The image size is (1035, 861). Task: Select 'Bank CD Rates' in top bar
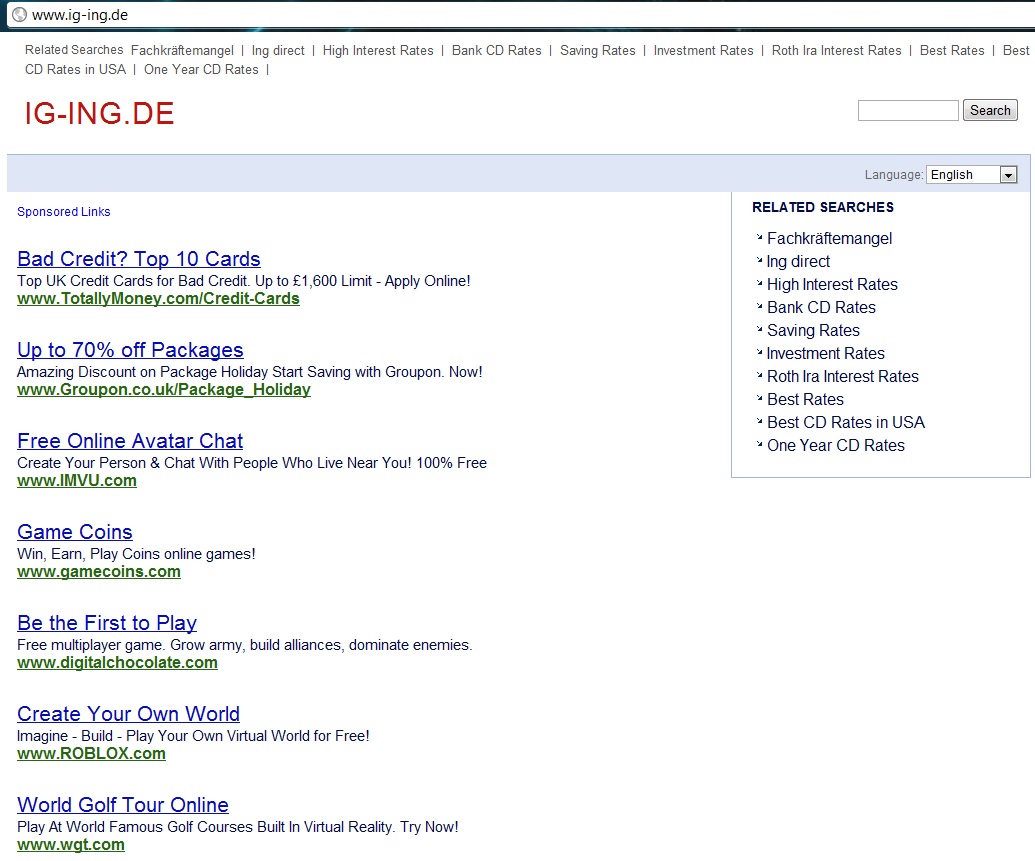[x=496, y=51]
